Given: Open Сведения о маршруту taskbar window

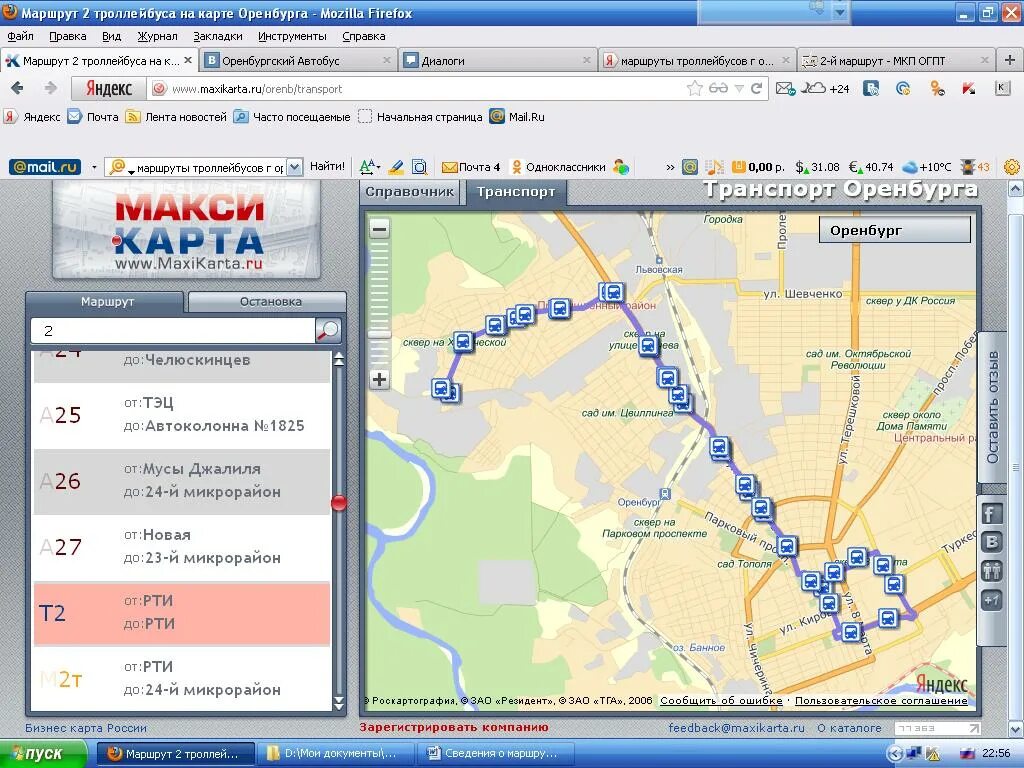Looking at the screenshot, I should [496, 754].
